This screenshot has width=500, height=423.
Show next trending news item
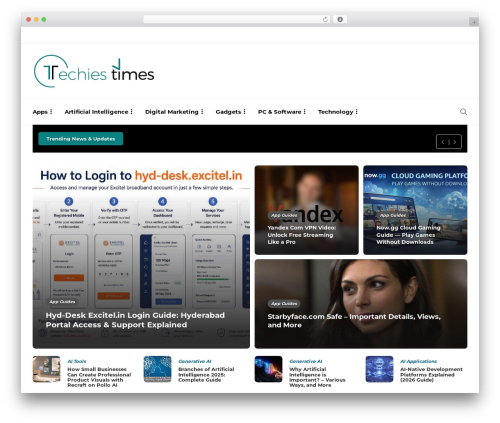[x=455, y=142]
